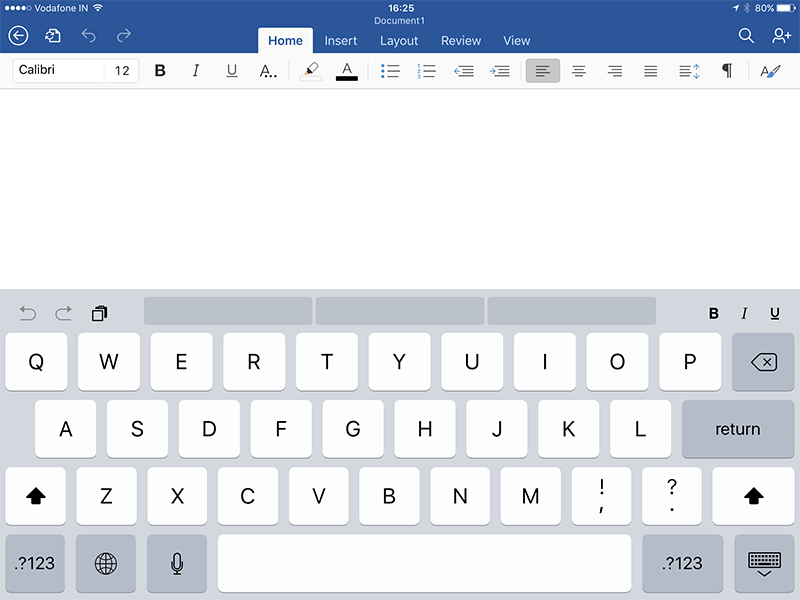Tap Undo on the keyboard shortcut bar
The width and height of the screenshot is (800, 600).
pos(28,313)
